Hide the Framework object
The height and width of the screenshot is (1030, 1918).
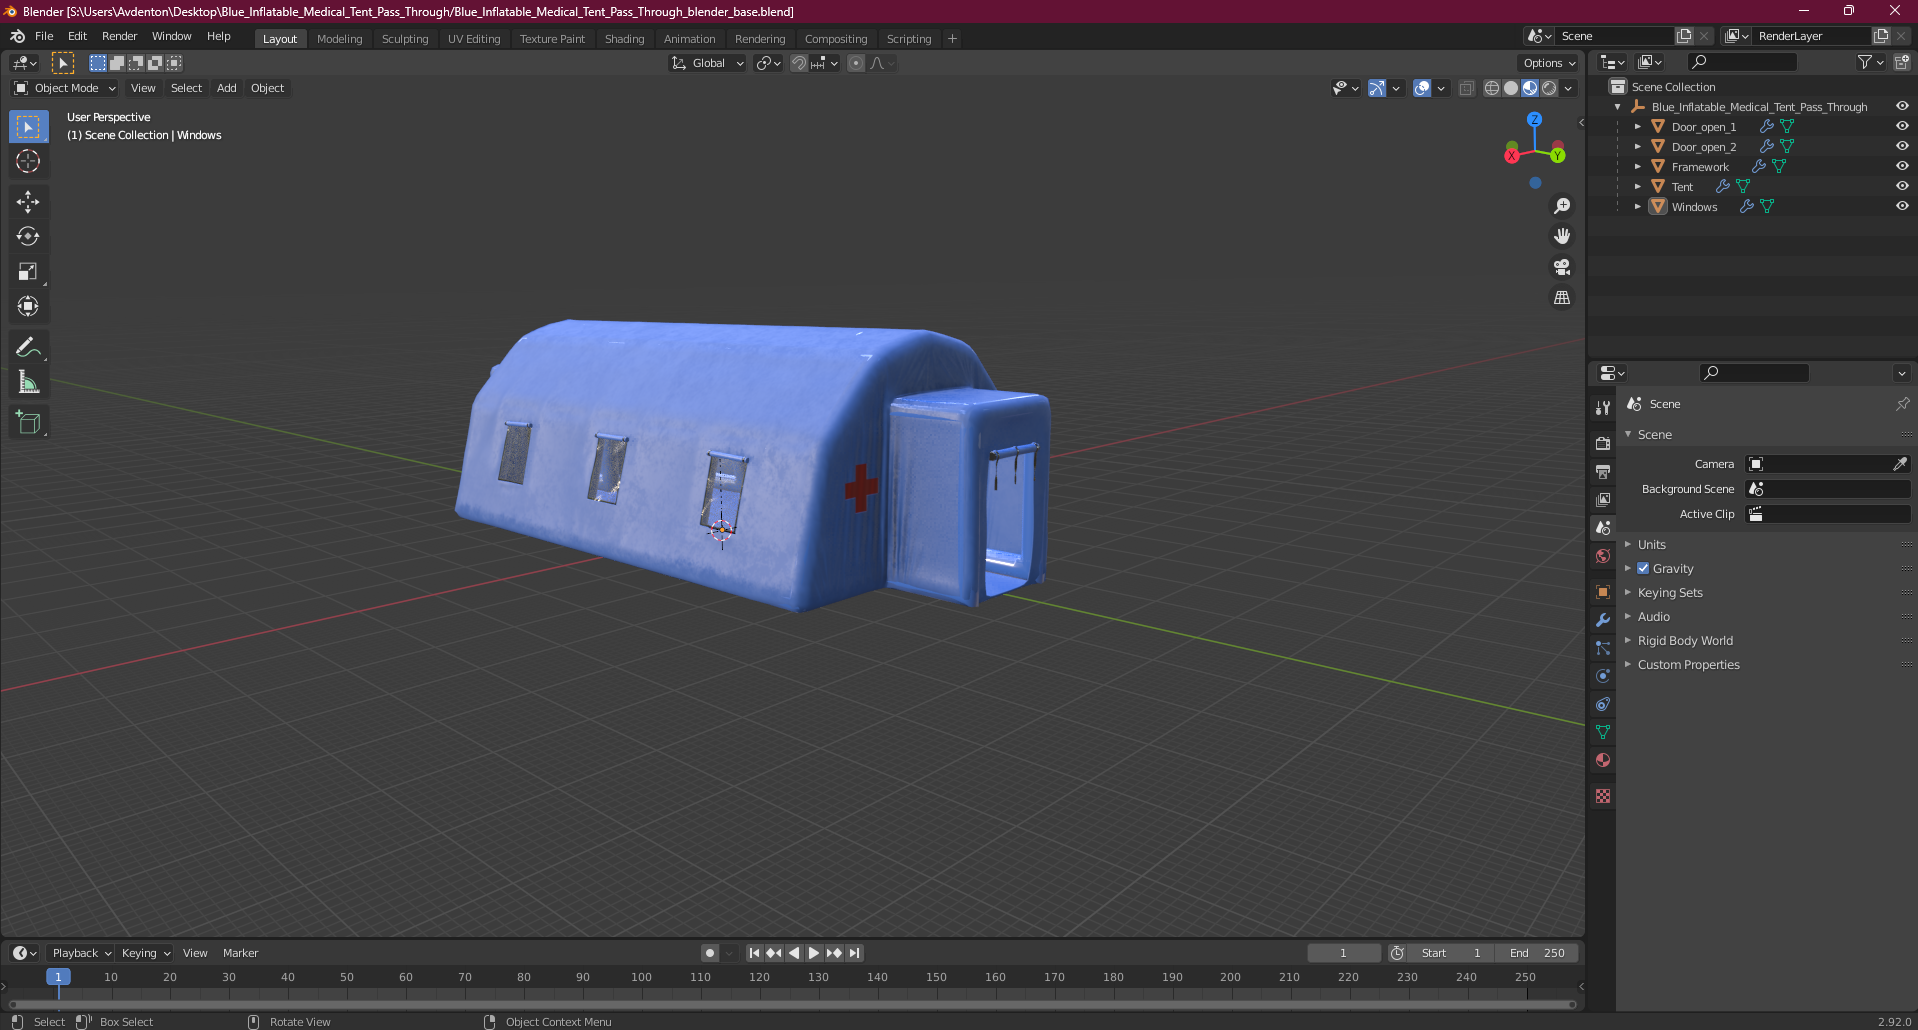[1902, 167]
